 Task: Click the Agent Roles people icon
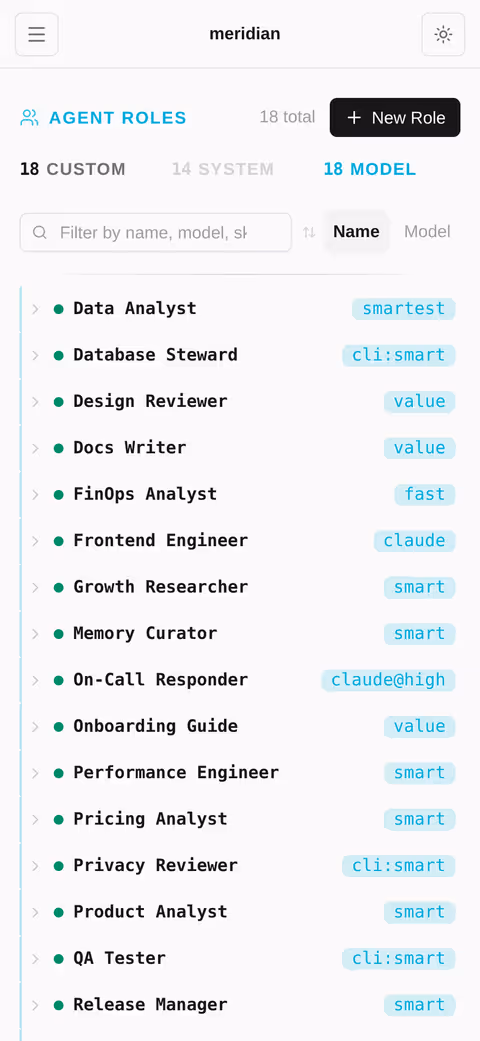pyautogui.click(x=29, y=118)
